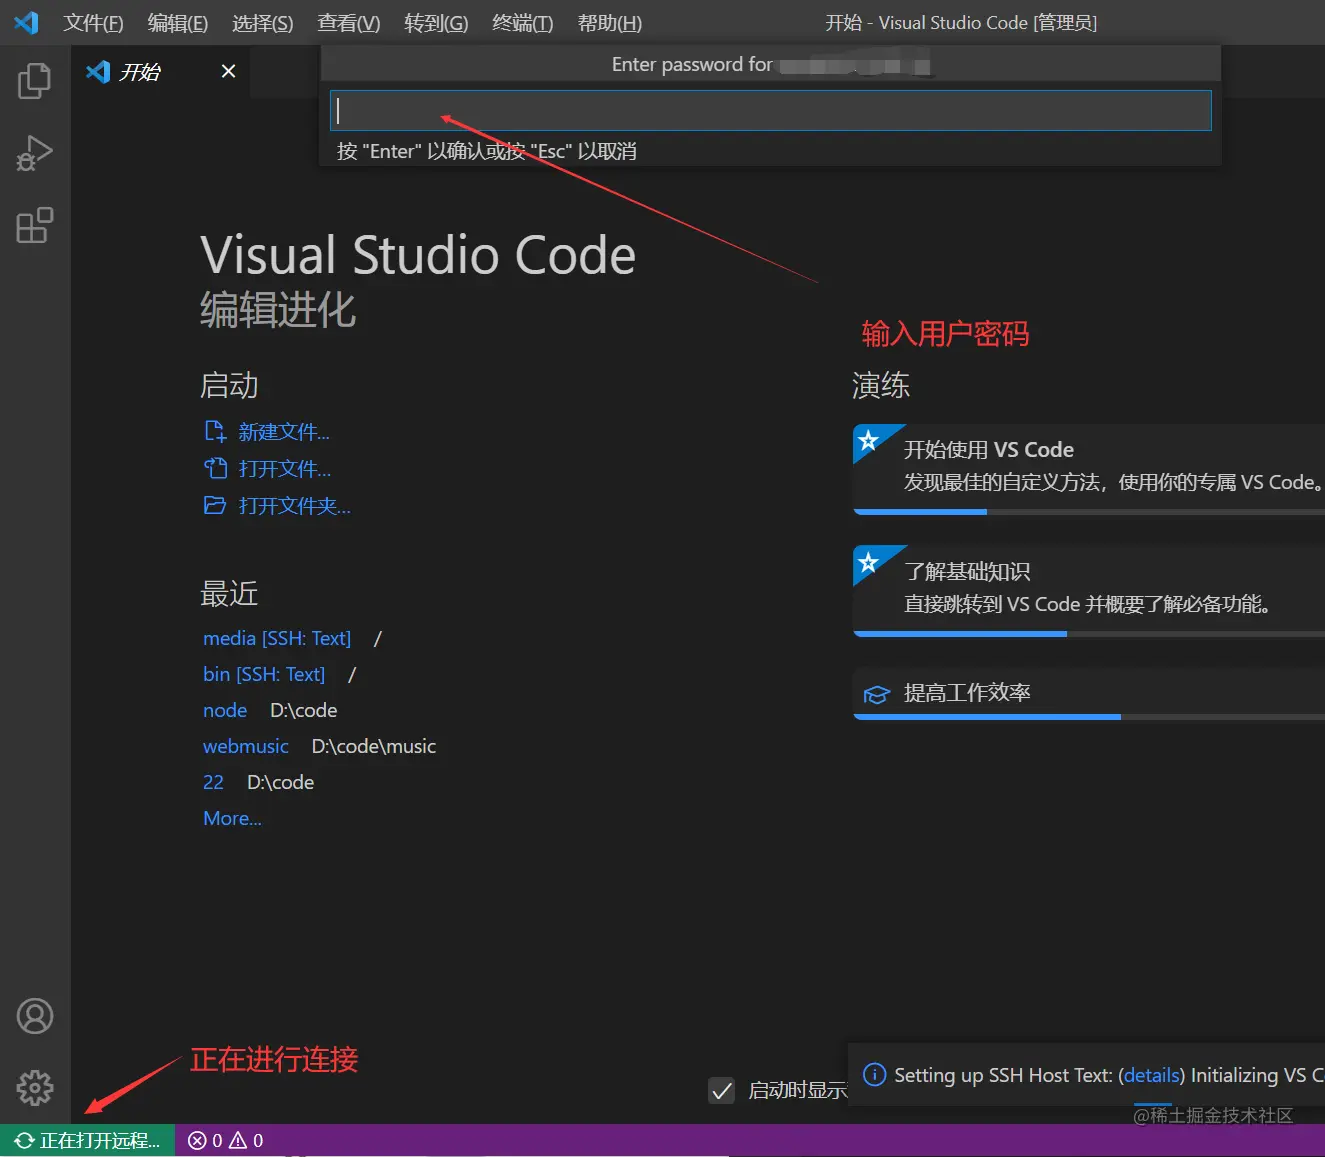This screenshot has height=1157, width=1325.
Task: Click the VS Code logo in title bar
Action: [27, 22]
